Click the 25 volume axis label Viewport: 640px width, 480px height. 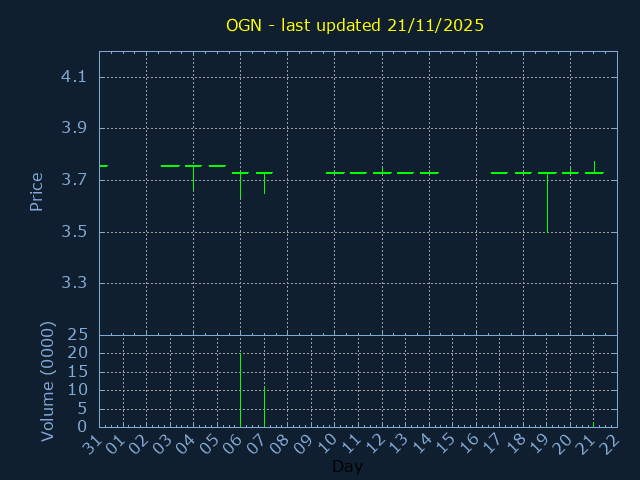pyautogui.click(x=78, y=335)
